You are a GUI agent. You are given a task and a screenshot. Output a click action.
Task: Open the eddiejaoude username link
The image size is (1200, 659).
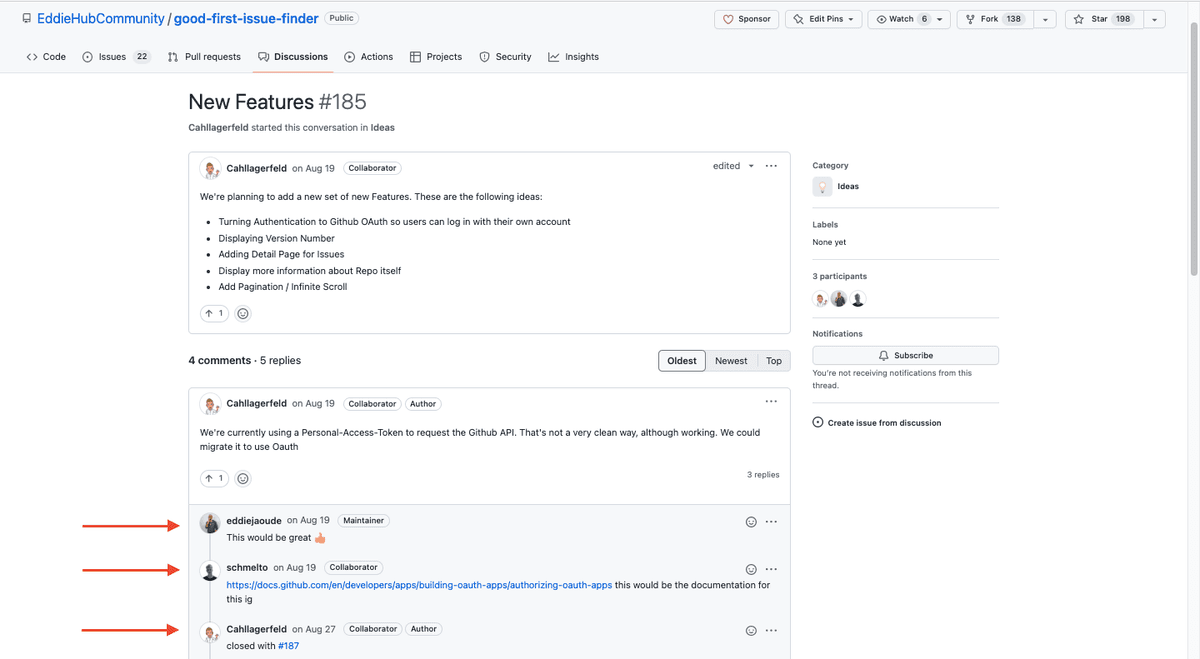point(254,520)
